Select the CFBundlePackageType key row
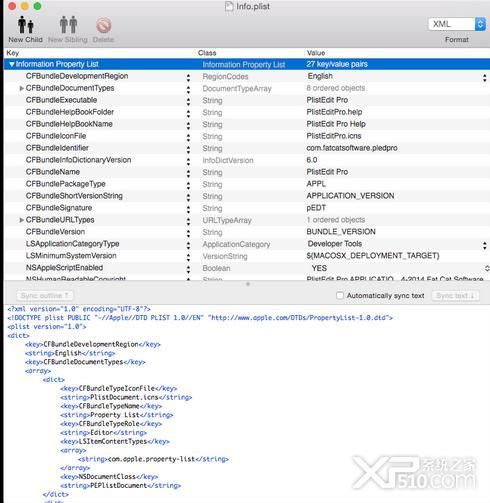490x503 pixels. point(65,184)
